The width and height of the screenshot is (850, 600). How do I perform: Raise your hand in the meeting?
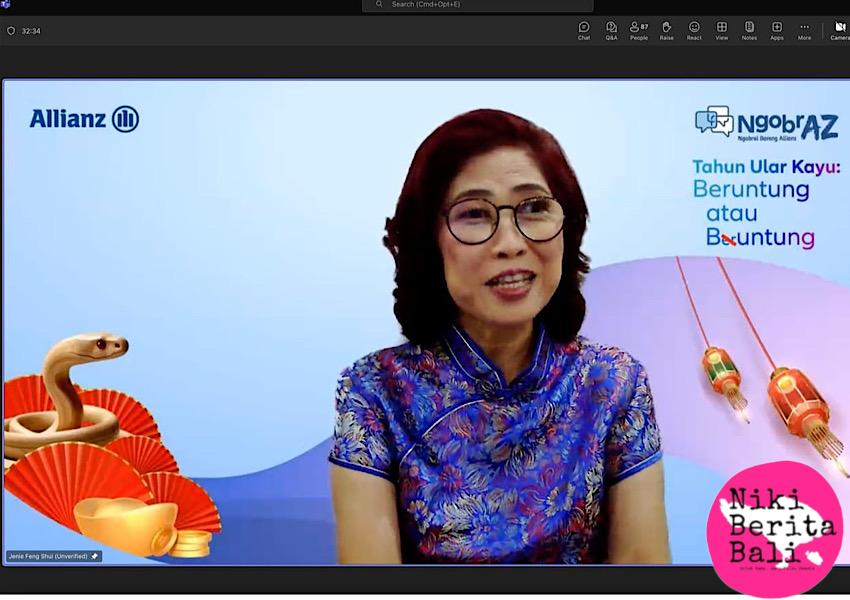pyautogui.click(x=666, y=30)
